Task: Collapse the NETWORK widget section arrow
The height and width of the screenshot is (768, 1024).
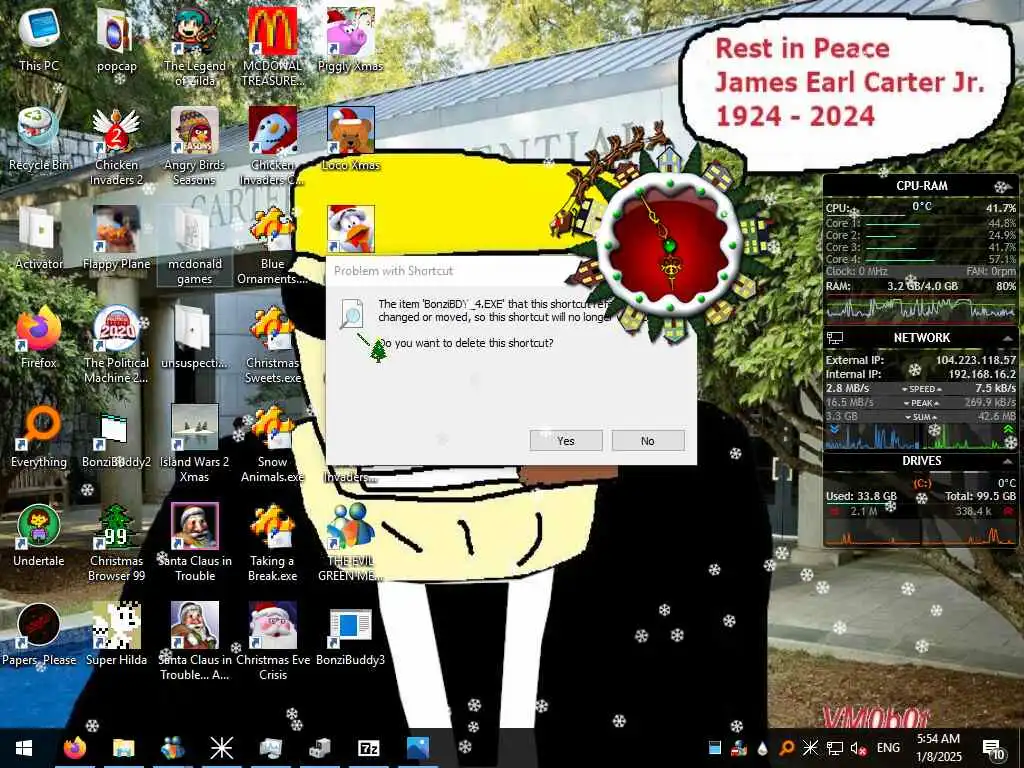Action: tap(1008, 338)
